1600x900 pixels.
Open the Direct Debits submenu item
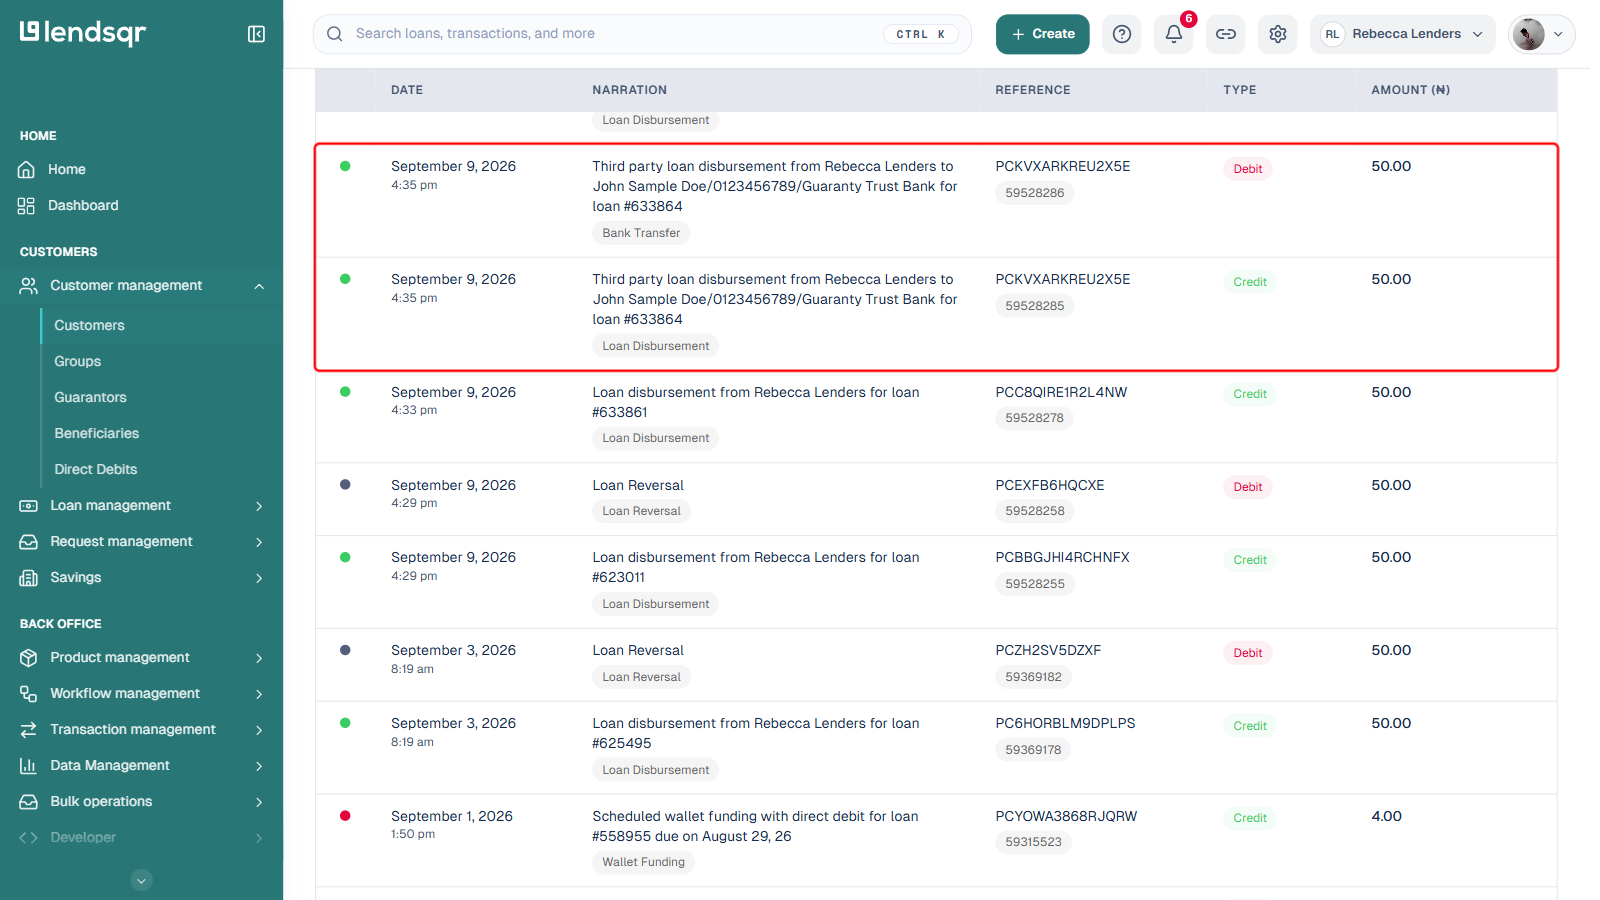[x=96, y=469]
